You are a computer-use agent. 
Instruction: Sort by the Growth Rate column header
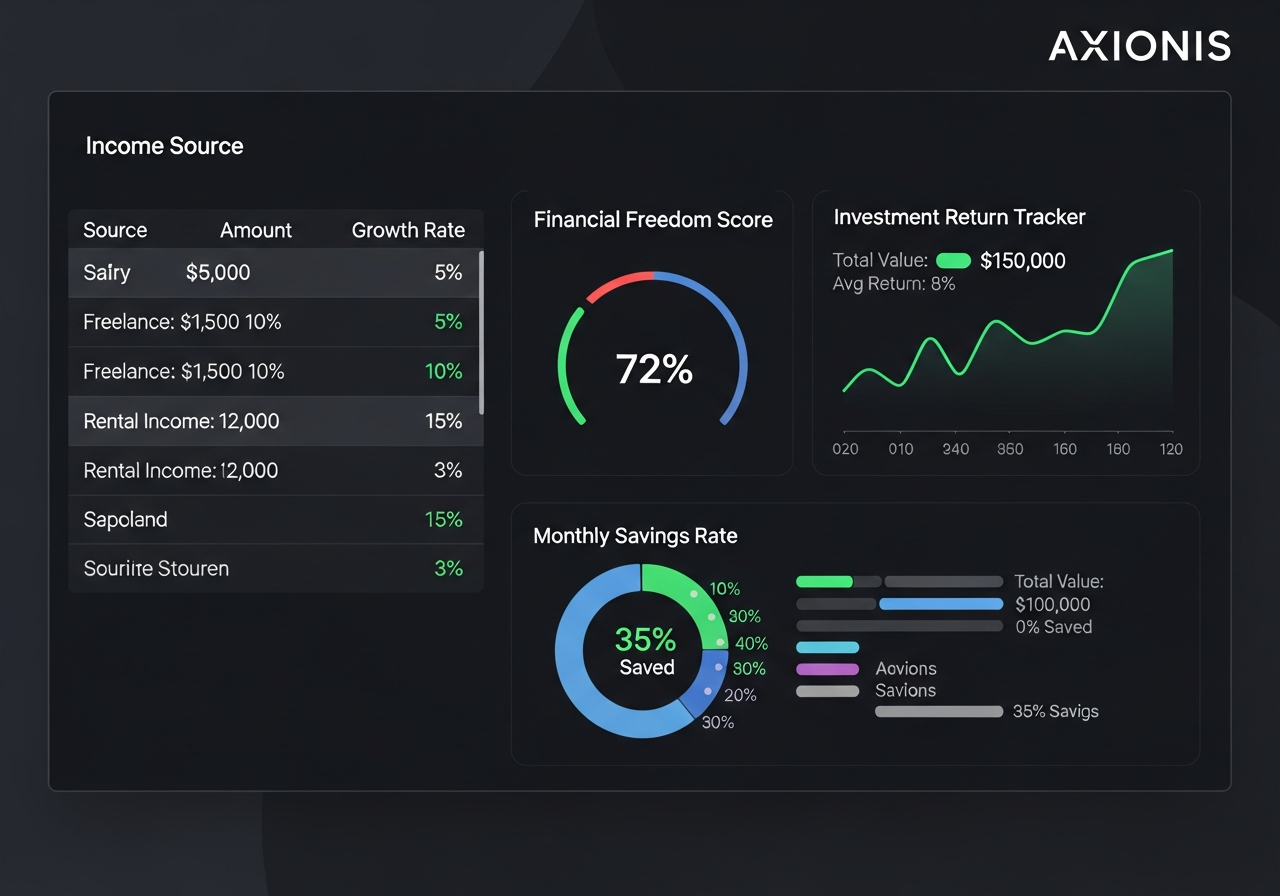pos(408,230)
